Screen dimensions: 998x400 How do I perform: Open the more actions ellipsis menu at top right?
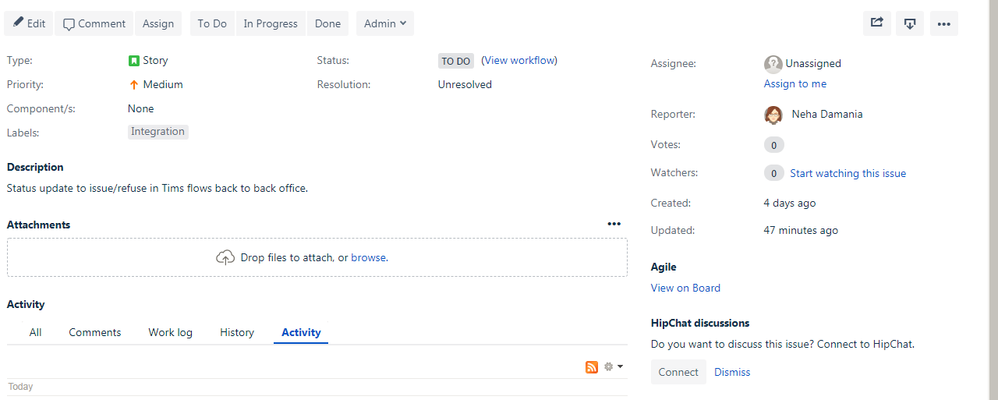tap(944, 24)
